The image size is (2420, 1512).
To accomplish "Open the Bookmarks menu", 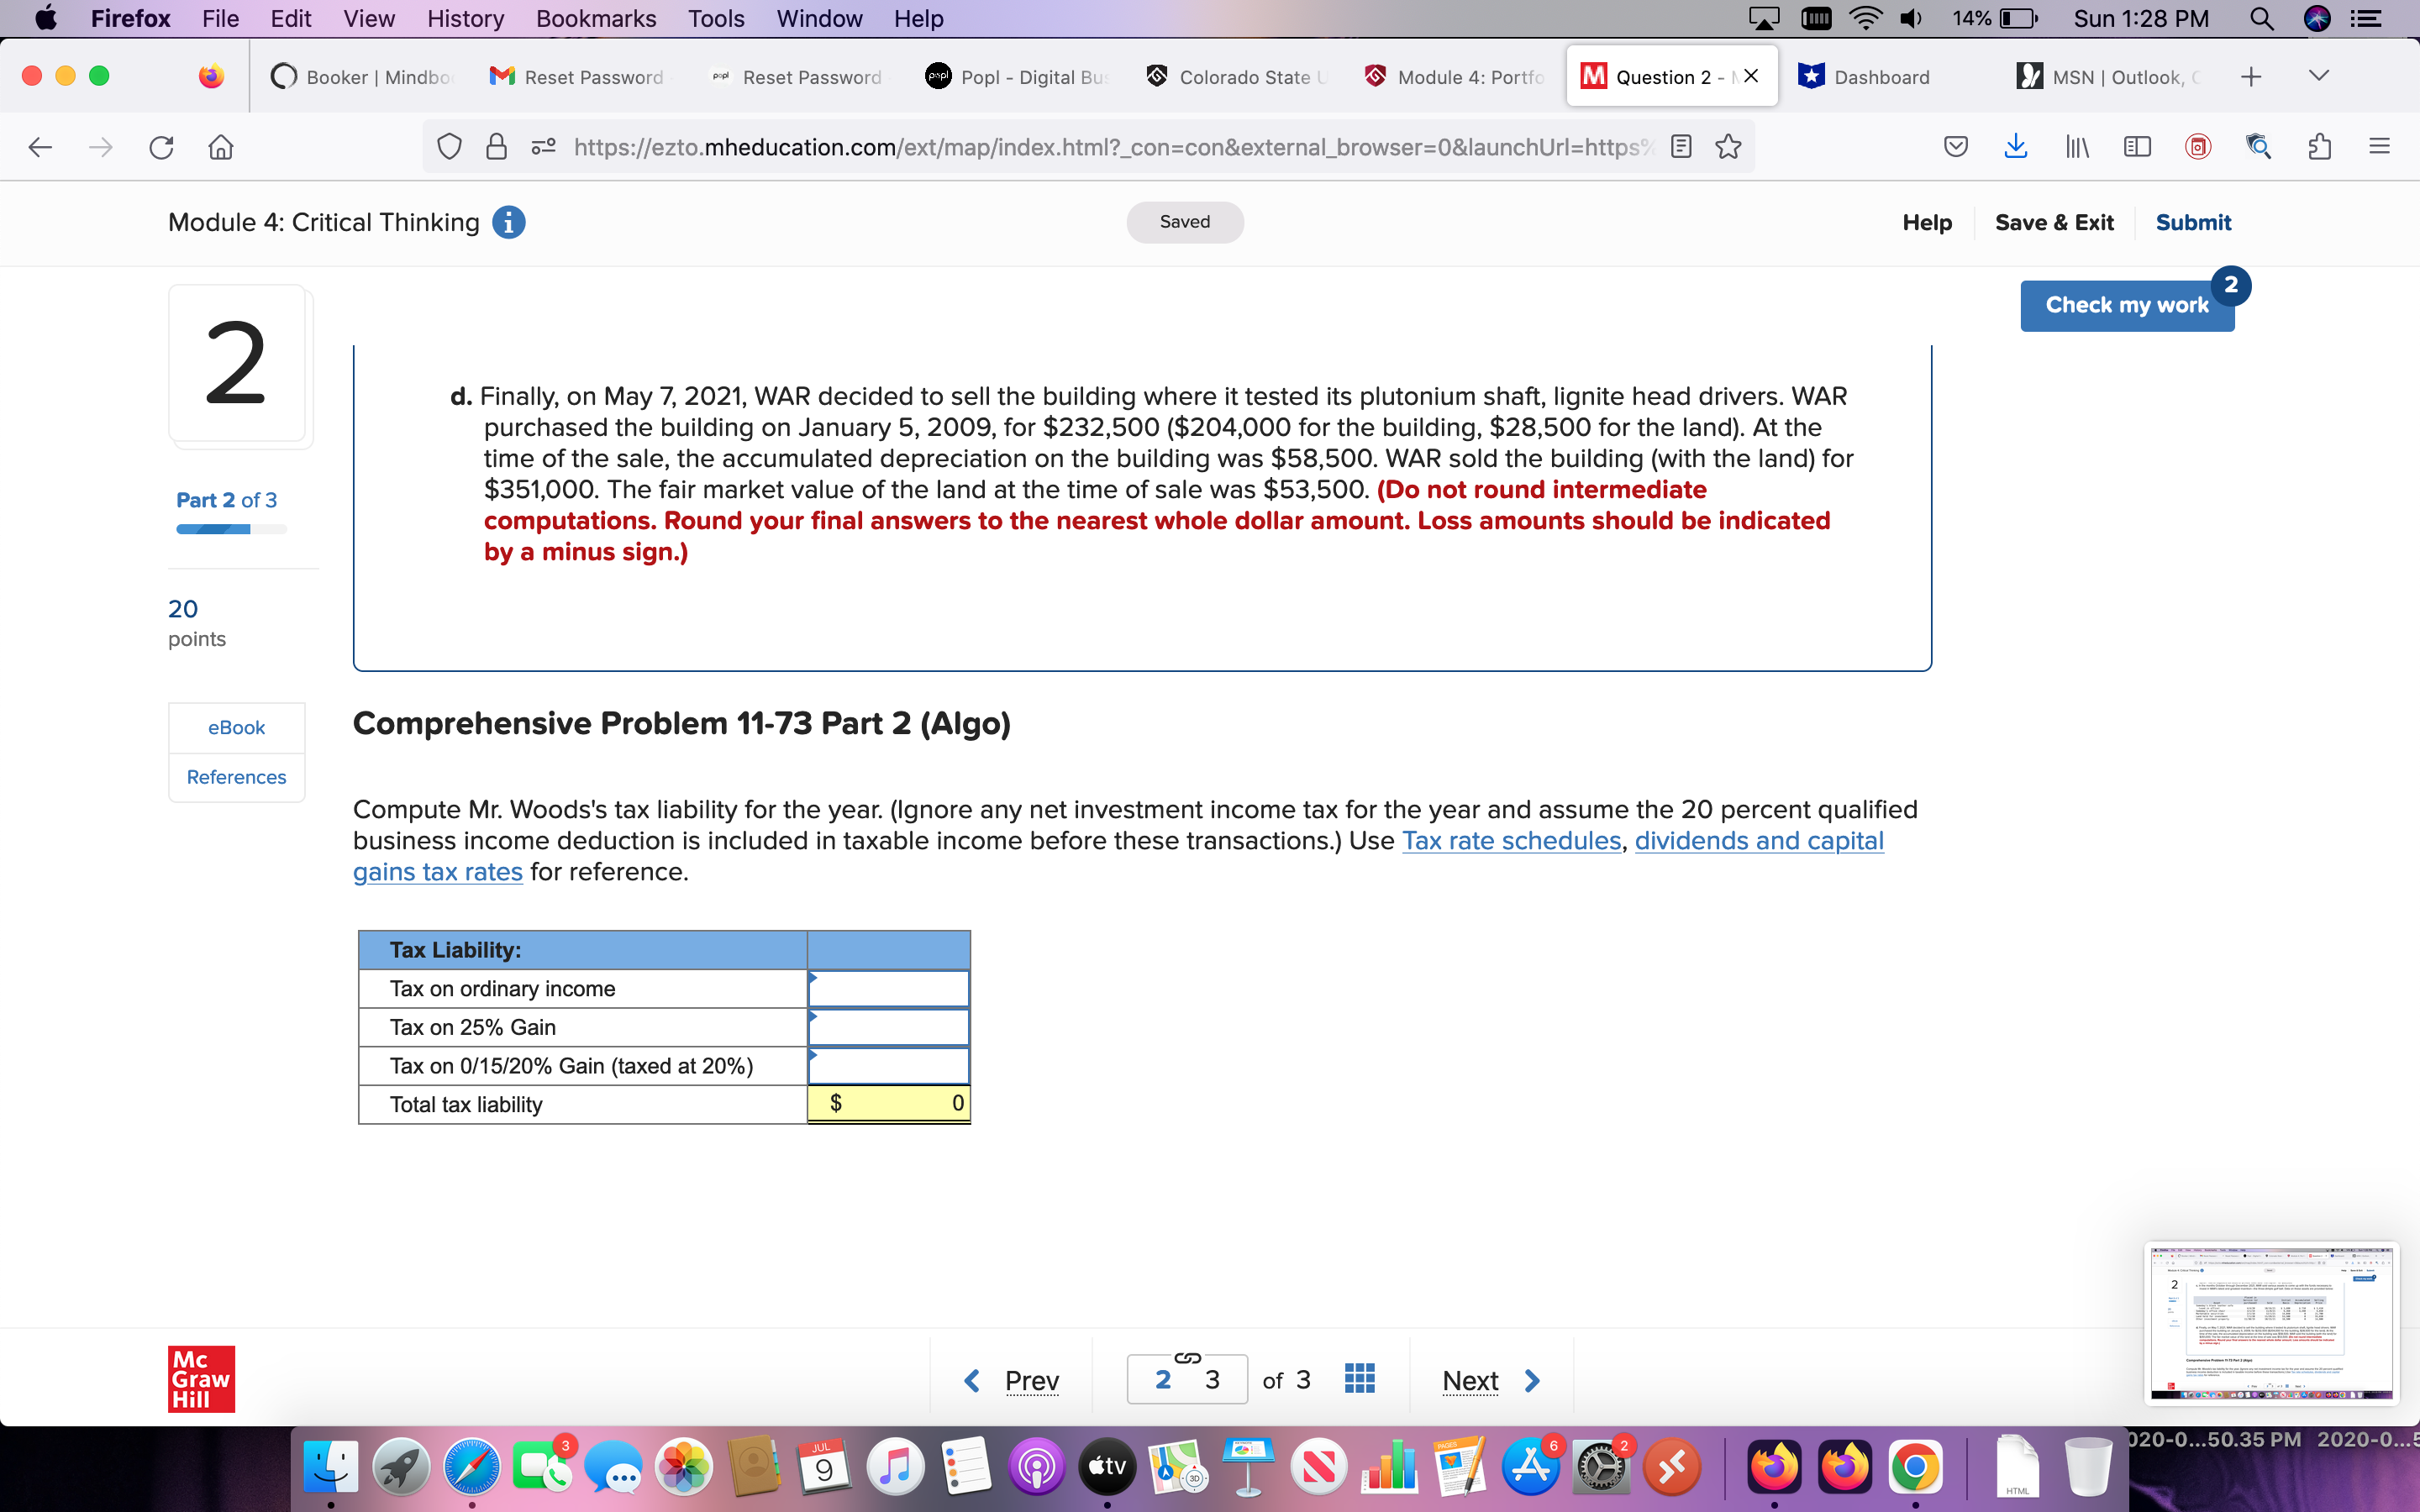I will tap(596, 19).
